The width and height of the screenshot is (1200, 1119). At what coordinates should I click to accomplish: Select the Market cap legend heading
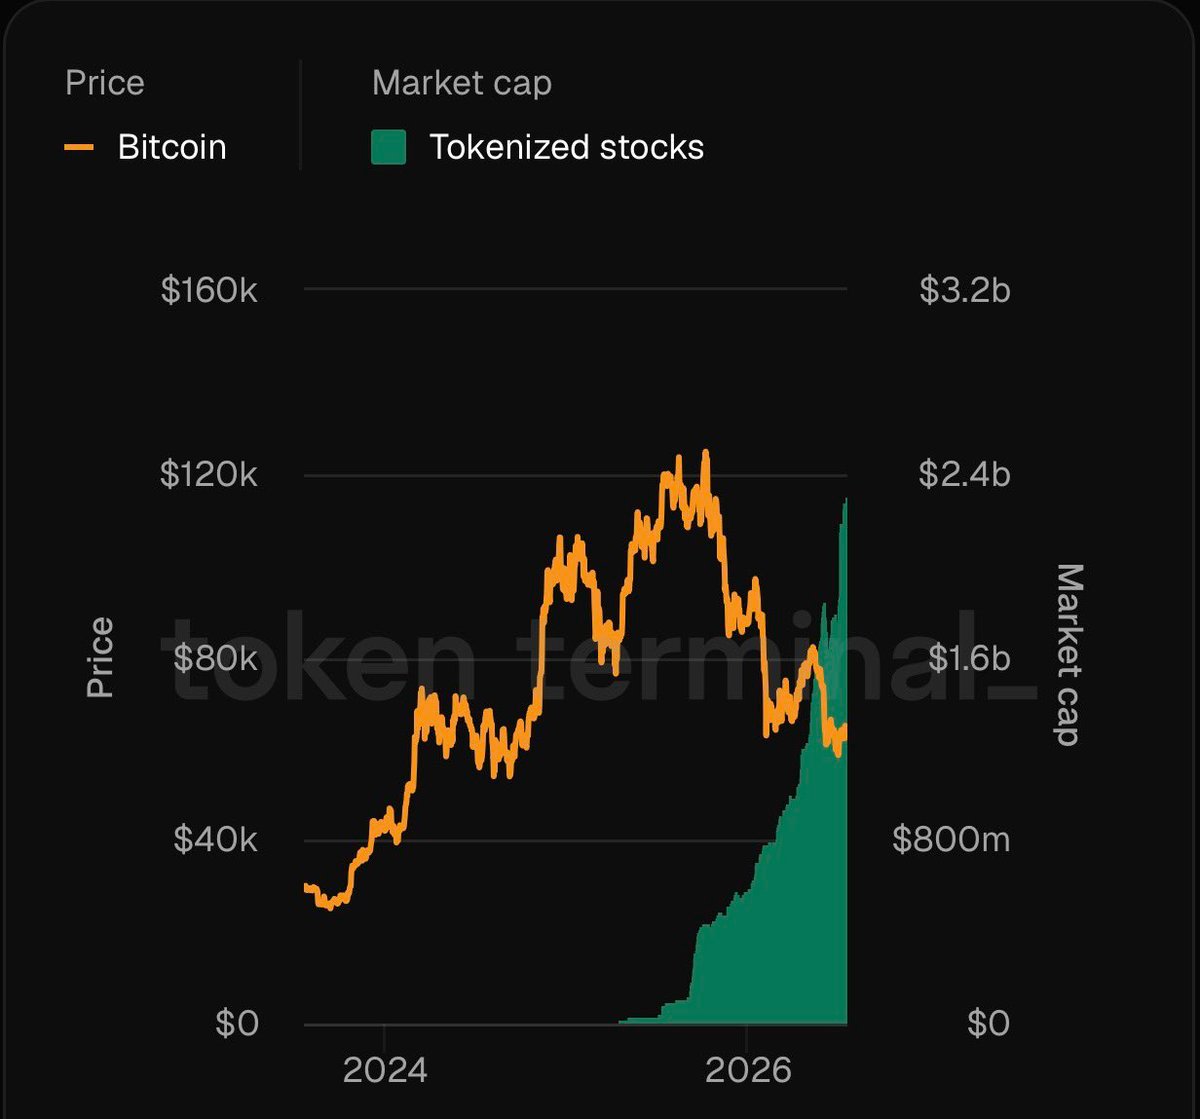pos(462,82)
